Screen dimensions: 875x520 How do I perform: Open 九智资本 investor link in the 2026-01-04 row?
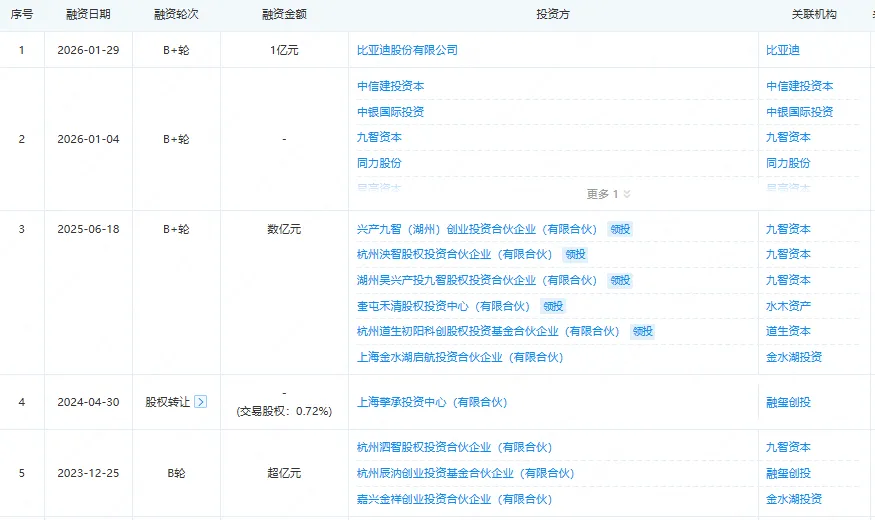tap(379, 137)
